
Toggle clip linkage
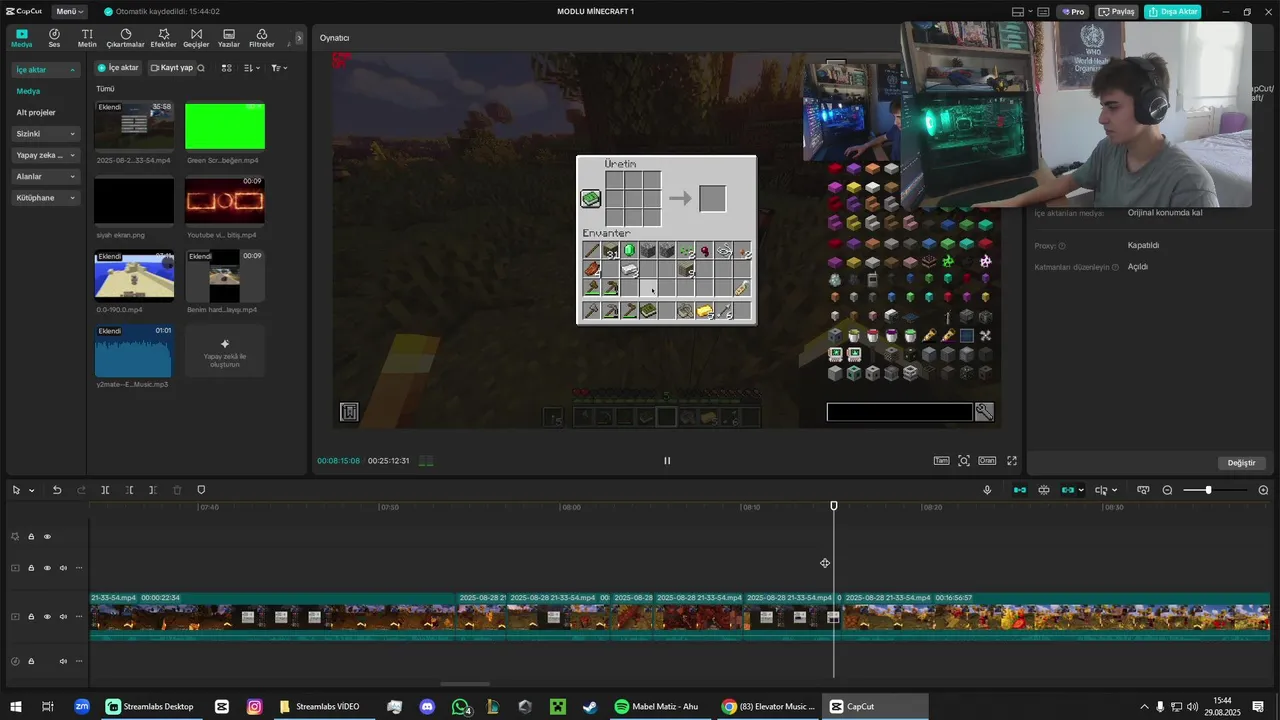(1068, 490)
